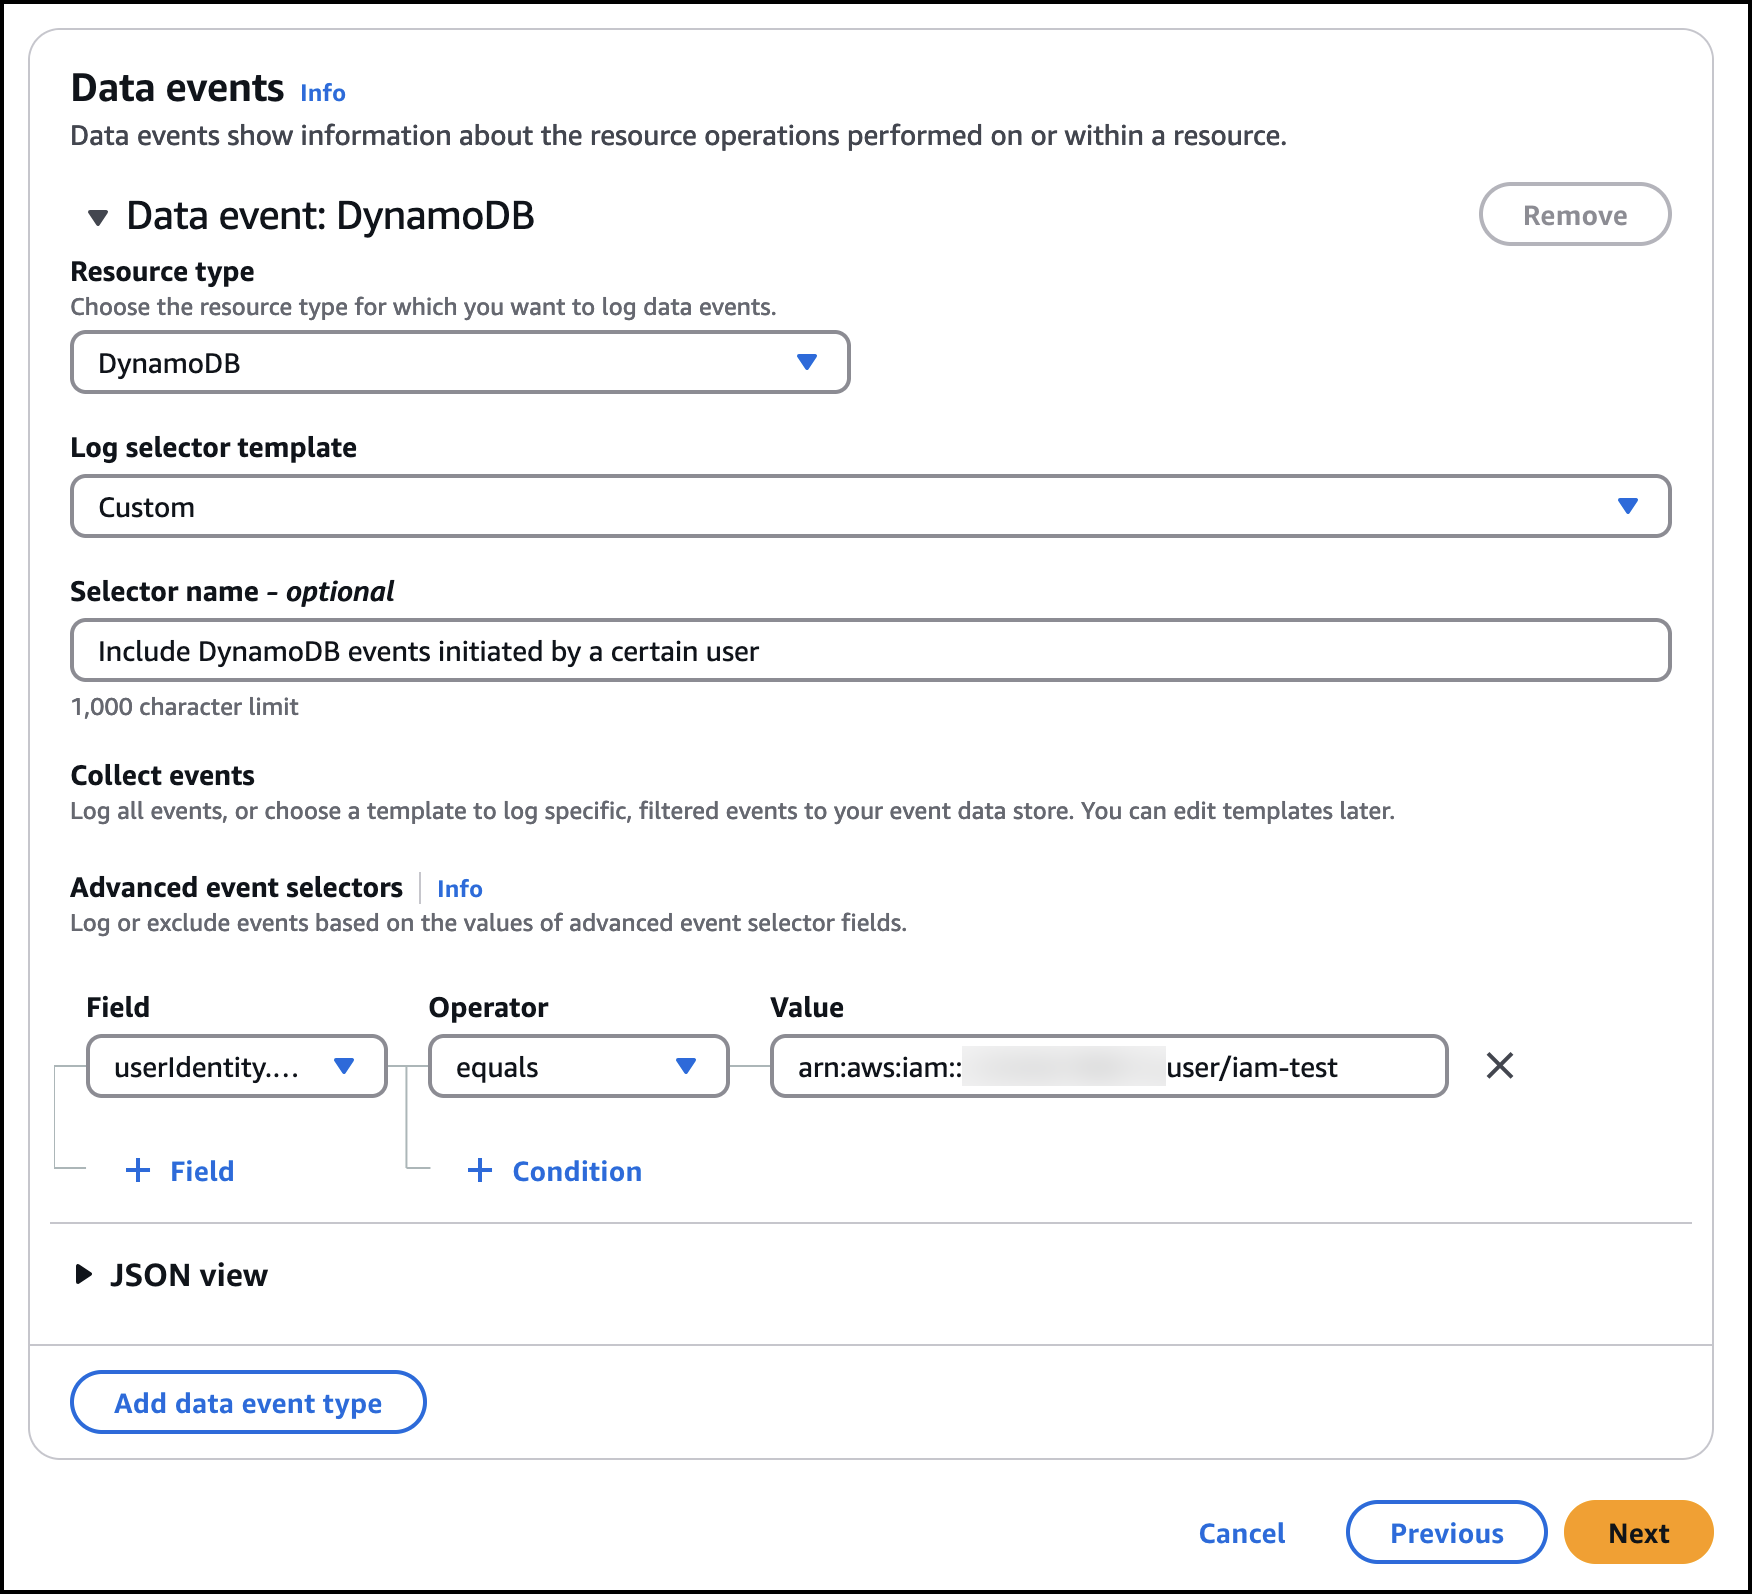Go to the Previous step
1752x1594 pixels.
(x=1446, y=1533)
